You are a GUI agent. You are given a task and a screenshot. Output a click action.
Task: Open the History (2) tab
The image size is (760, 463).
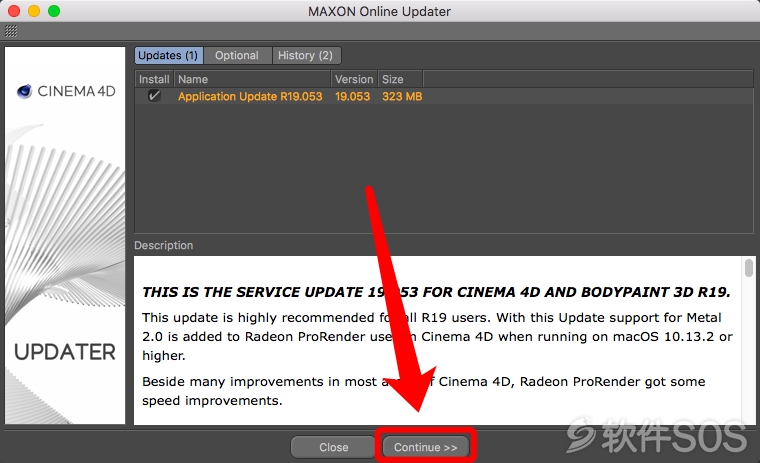coord(306,55)
